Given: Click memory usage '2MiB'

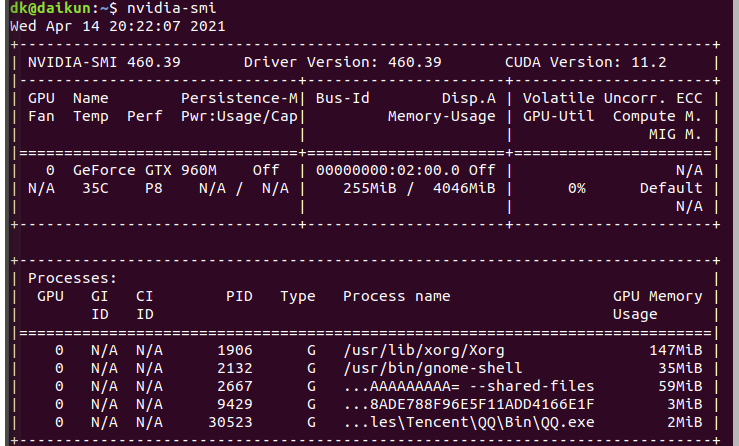Looking at the screenshot, I should [685, 422].
